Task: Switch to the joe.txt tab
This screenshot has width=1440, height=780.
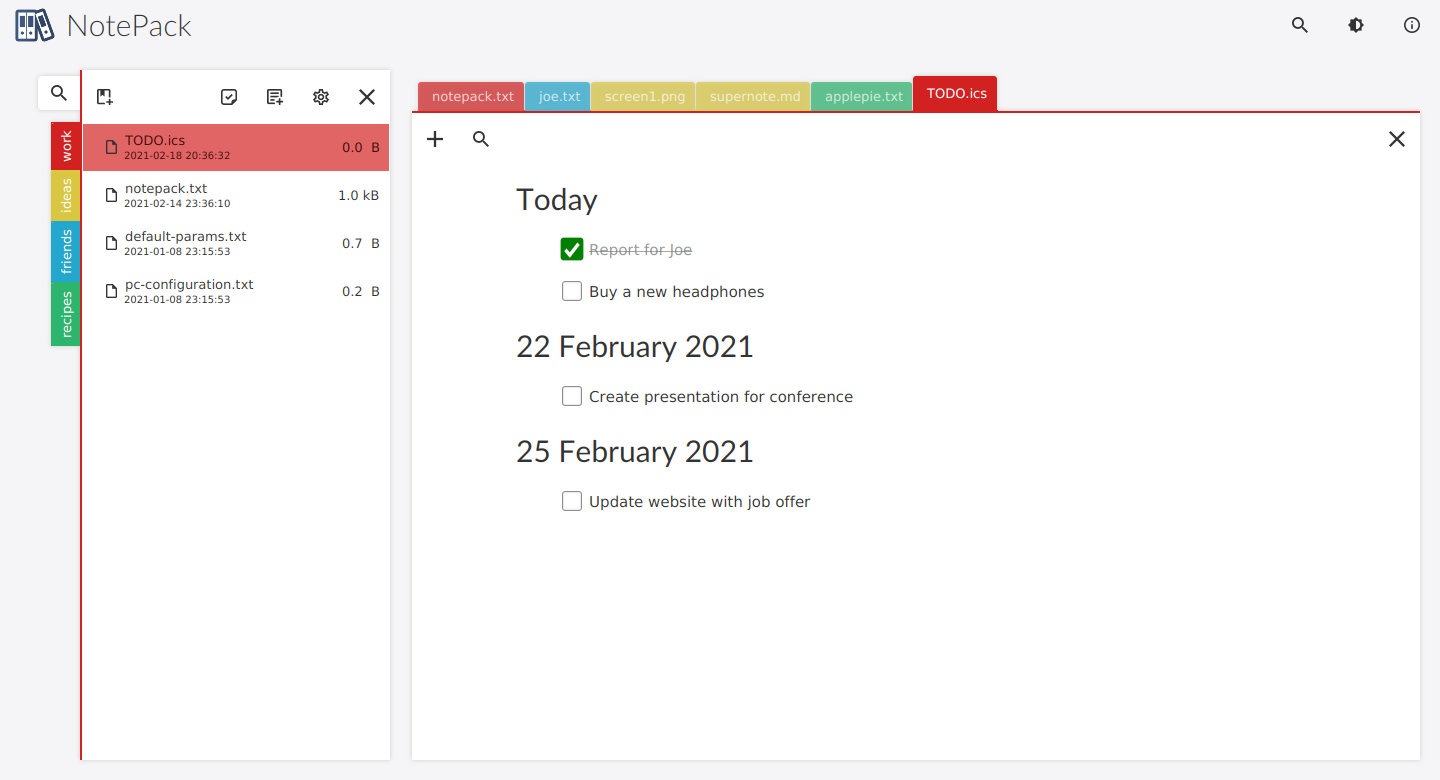Action: point(559,97)
